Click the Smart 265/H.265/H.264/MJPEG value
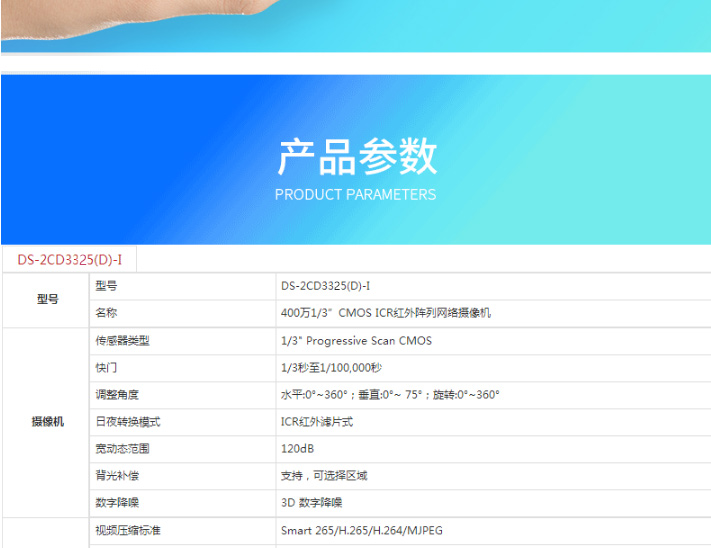 point(362,530)
